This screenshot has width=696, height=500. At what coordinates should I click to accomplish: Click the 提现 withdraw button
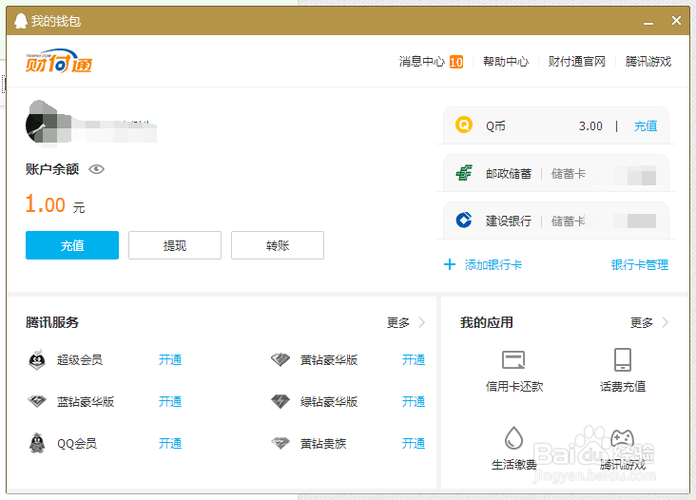[x=175, y=245]
